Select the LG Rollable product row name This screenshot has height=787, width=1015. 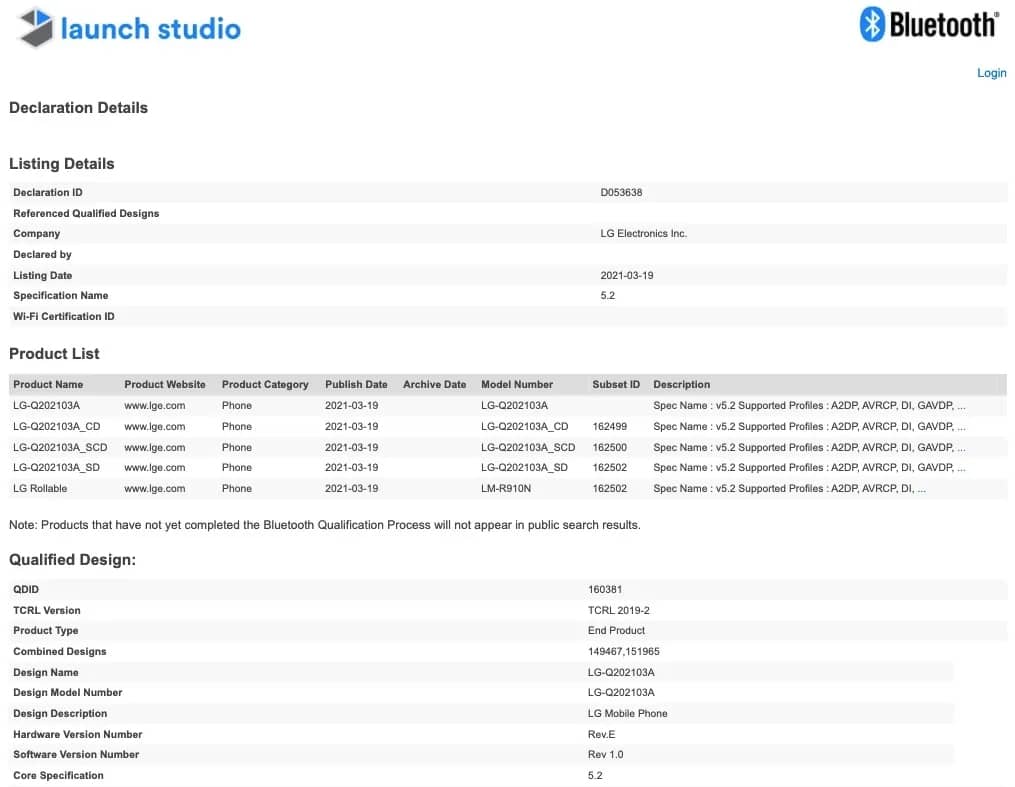pyautogui.click(x=40, y=489)
